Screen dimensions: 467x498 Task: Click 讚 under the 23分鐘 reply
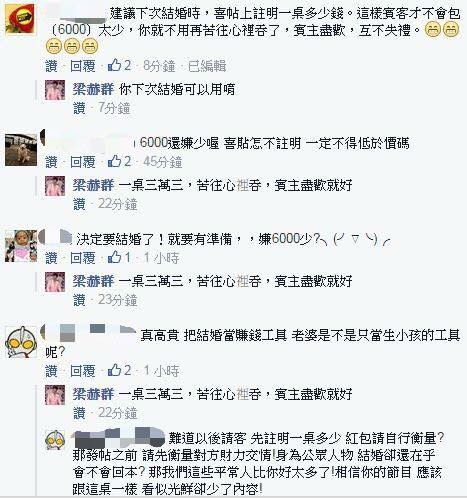[x=79, y=300]
